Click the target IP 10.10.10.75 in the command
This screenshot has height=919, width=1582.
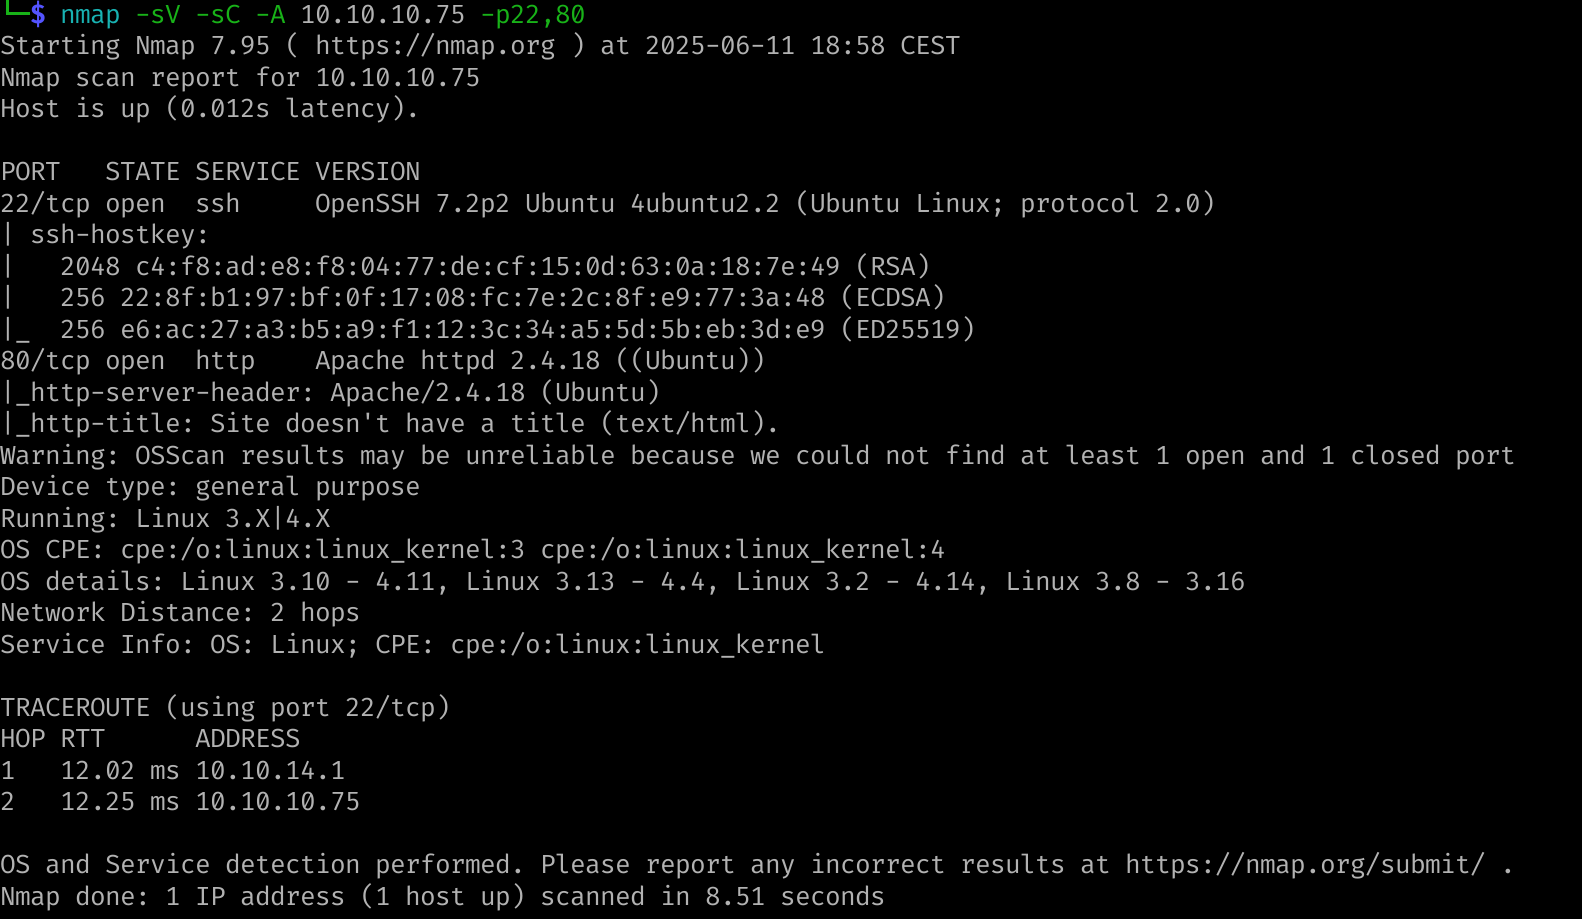click(382, 15)
